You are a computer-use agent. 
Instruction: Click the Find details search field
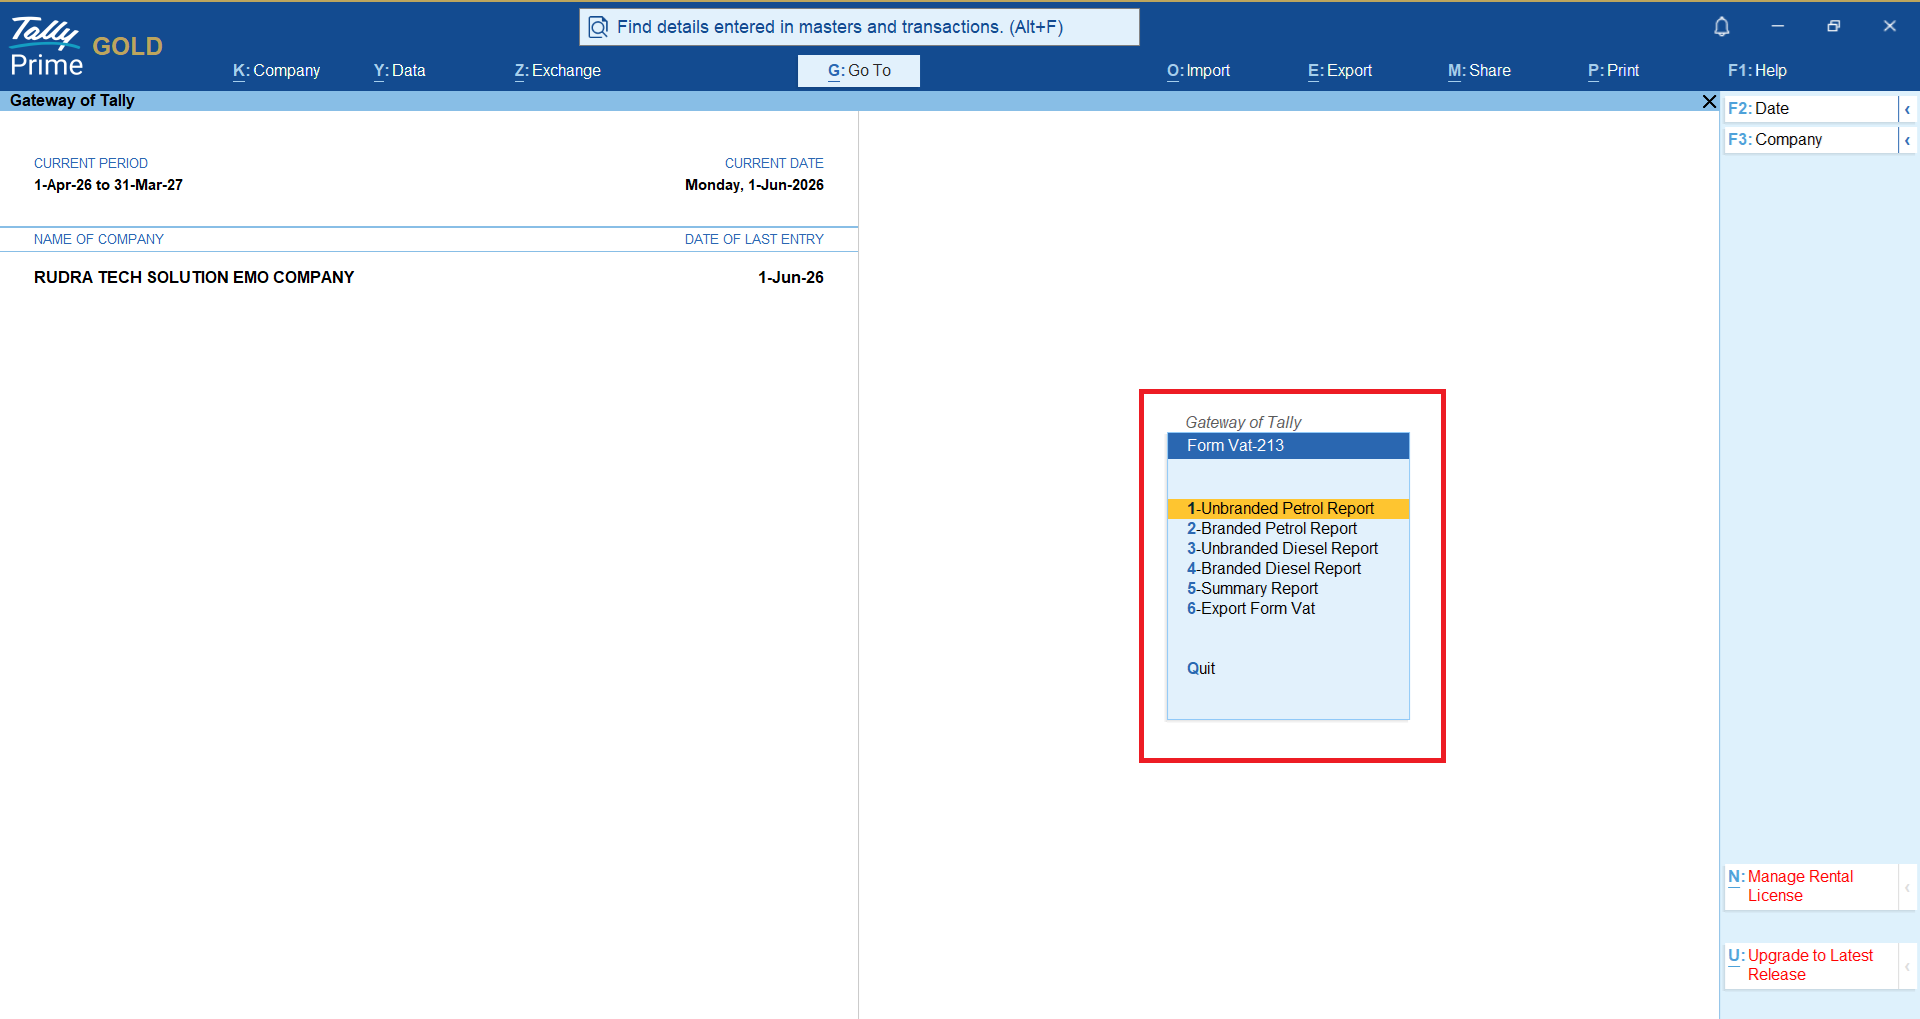click(x=859, y=27)
